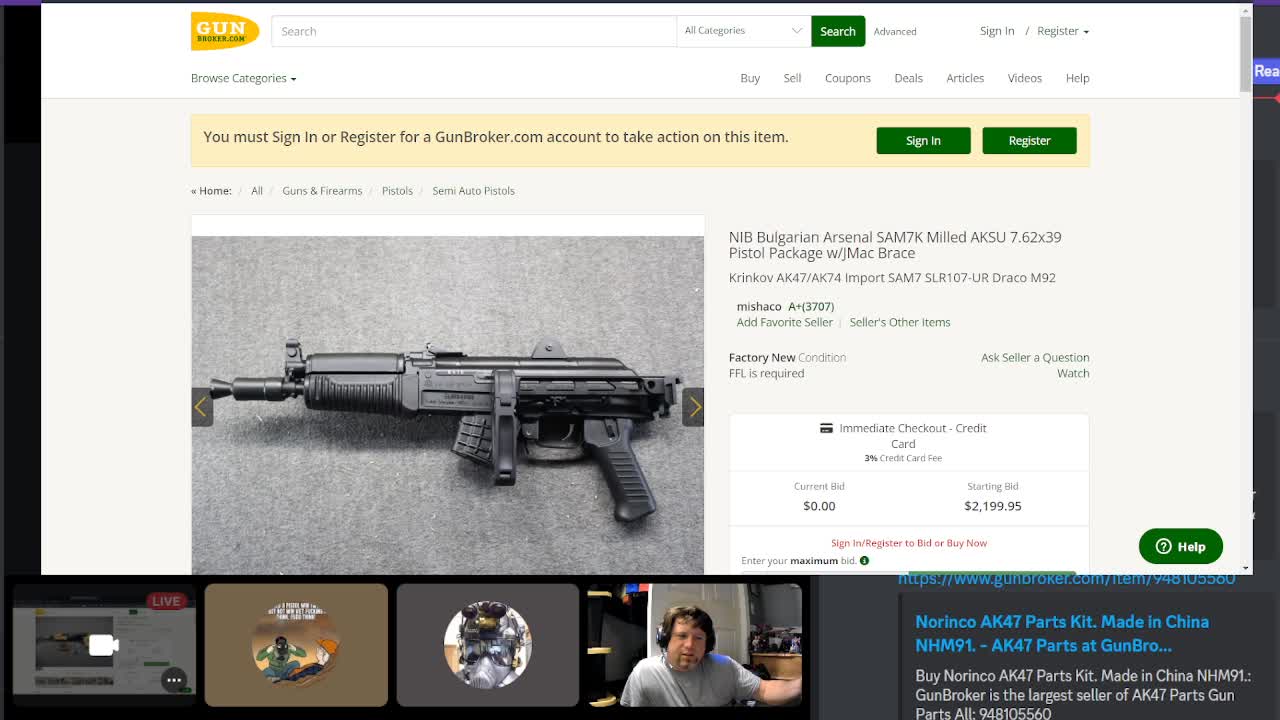Click the green Search button

[x=838, y=31]
